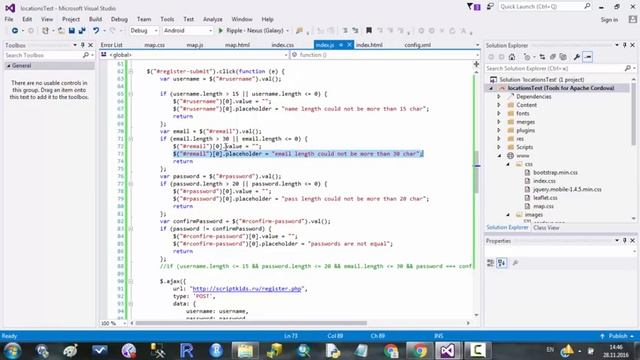Collapse the www folder

click(x=499, y=156)
